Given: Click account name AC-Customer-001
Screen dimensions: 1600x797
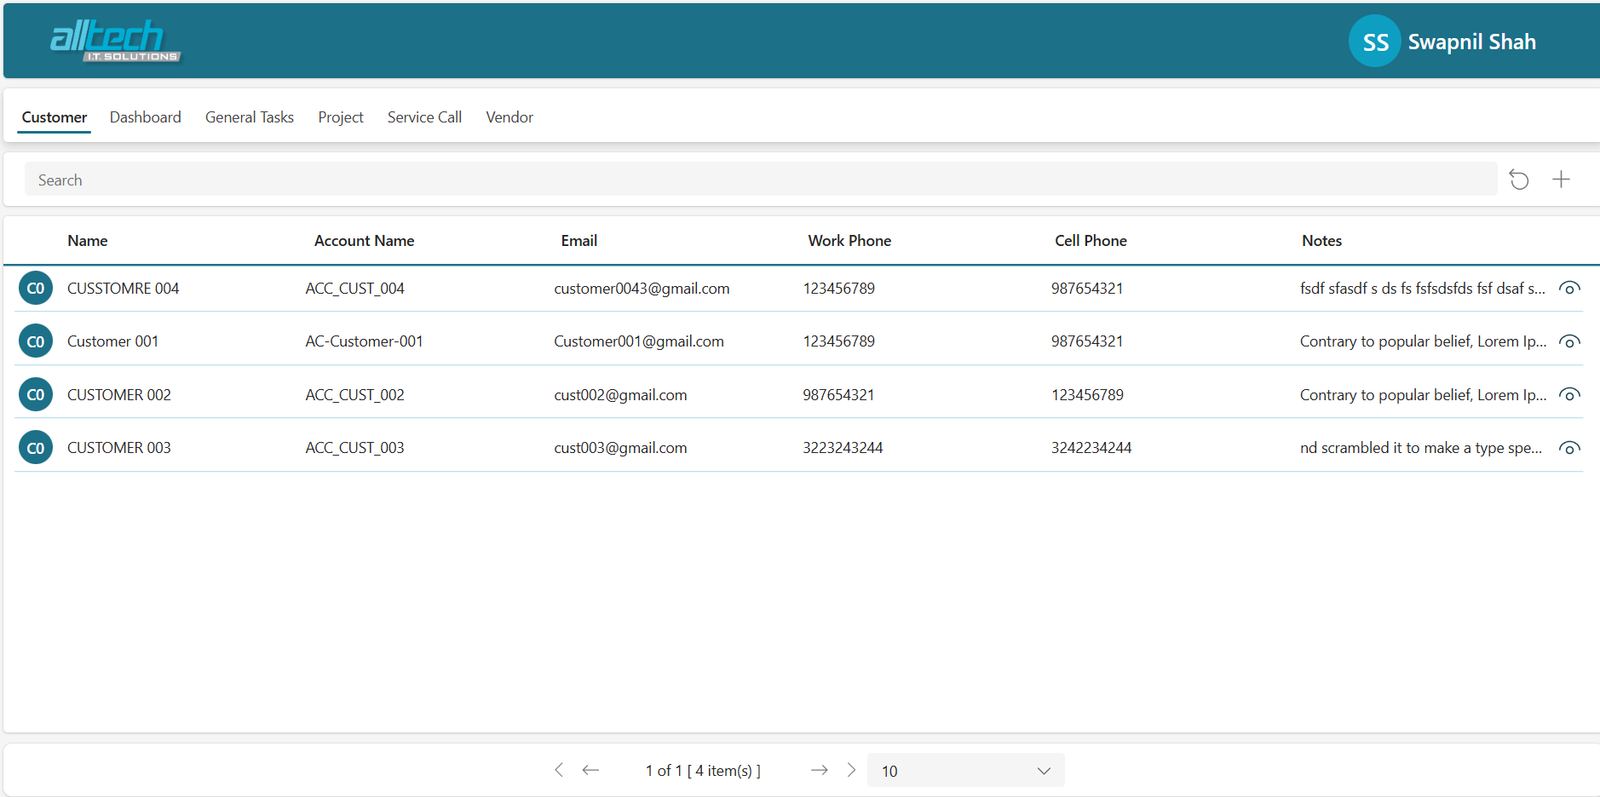Looking at the screenshot, I should (364, 341).
